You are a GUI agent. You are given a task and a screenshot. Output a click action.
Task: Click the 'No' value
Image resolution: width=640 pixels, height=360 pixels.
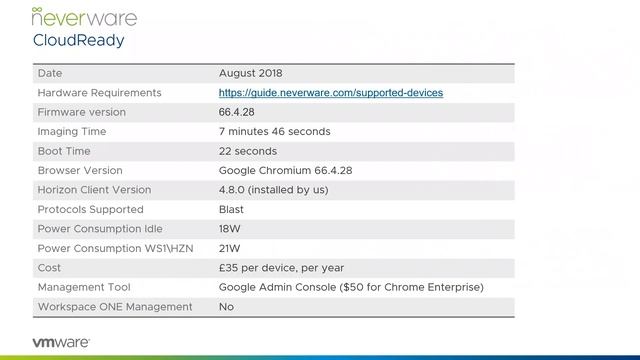tap(226, 307)
